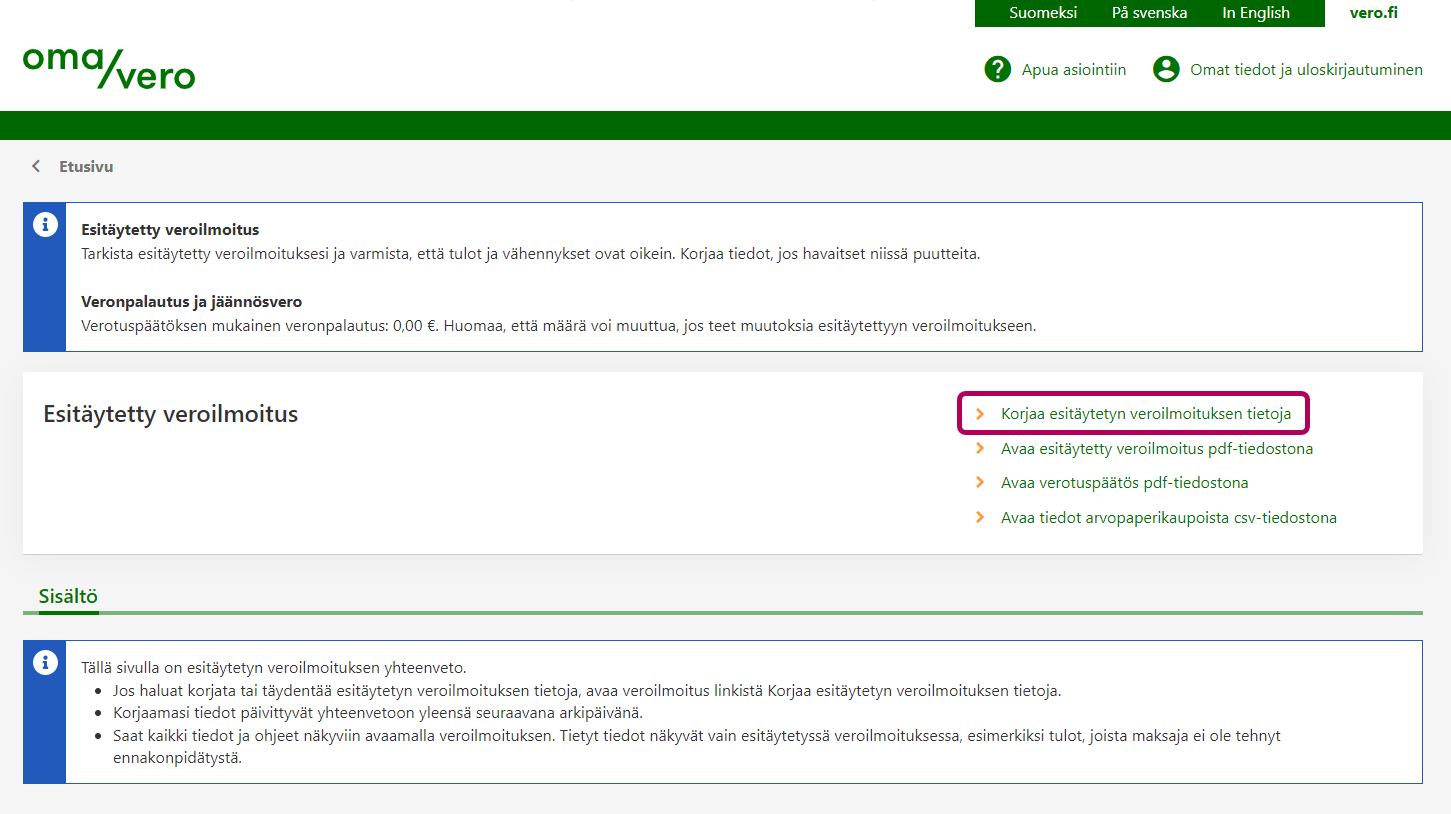Screen dimensions: 1451x814
Task: Click the question mark help icon
Action: (997, 69)
